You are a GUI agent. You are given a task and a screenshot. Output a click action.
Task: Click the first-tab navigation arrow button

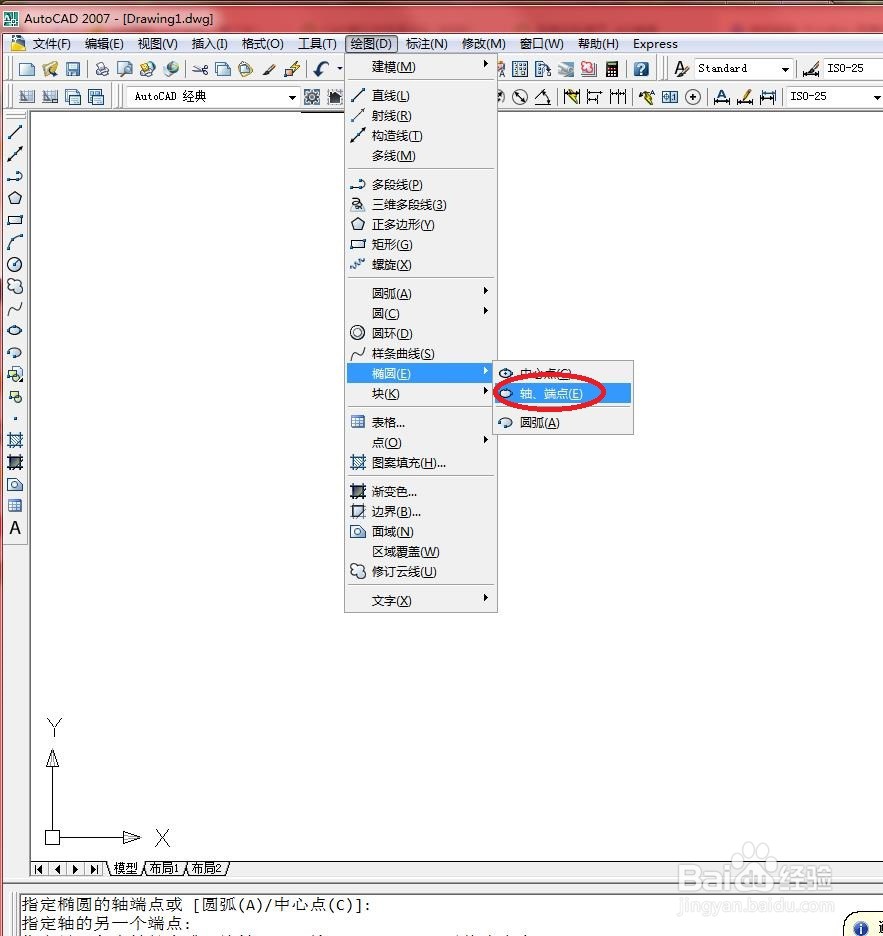click(39, 869)
